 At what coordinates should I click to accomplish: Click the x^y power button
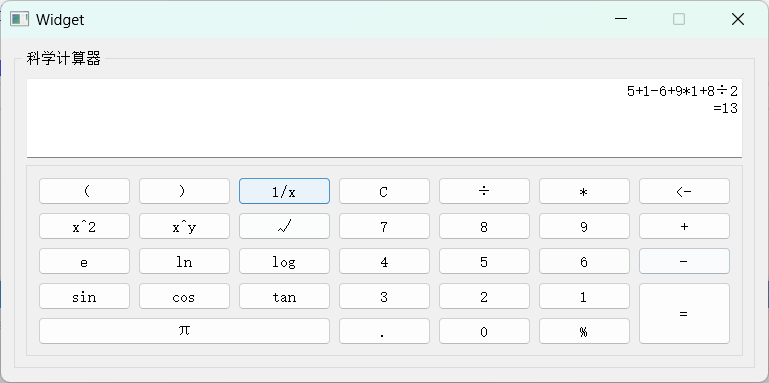pyautogui.click(x=184, y=226)
